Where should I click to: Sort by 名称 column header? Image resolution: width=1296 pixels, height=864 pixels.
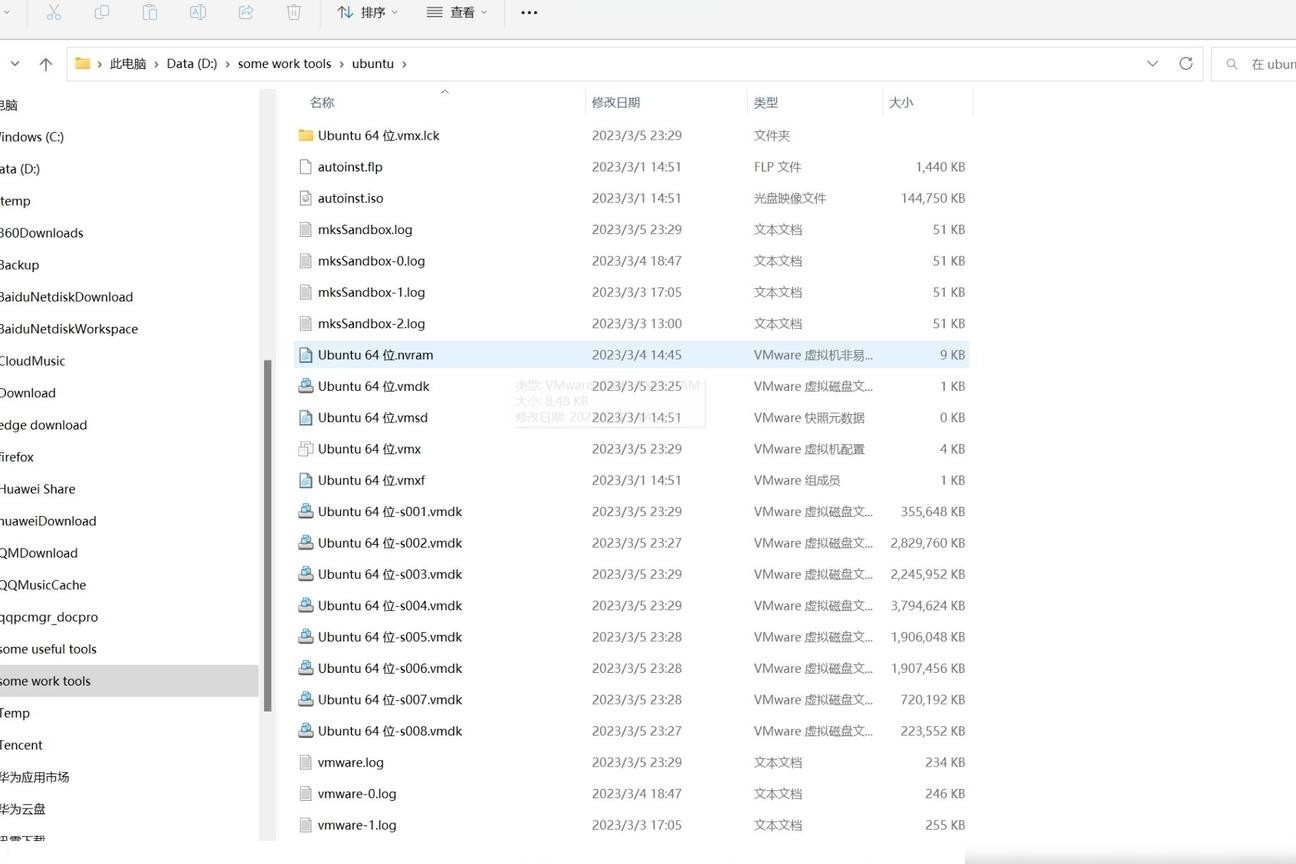click(x=322, y=102)
